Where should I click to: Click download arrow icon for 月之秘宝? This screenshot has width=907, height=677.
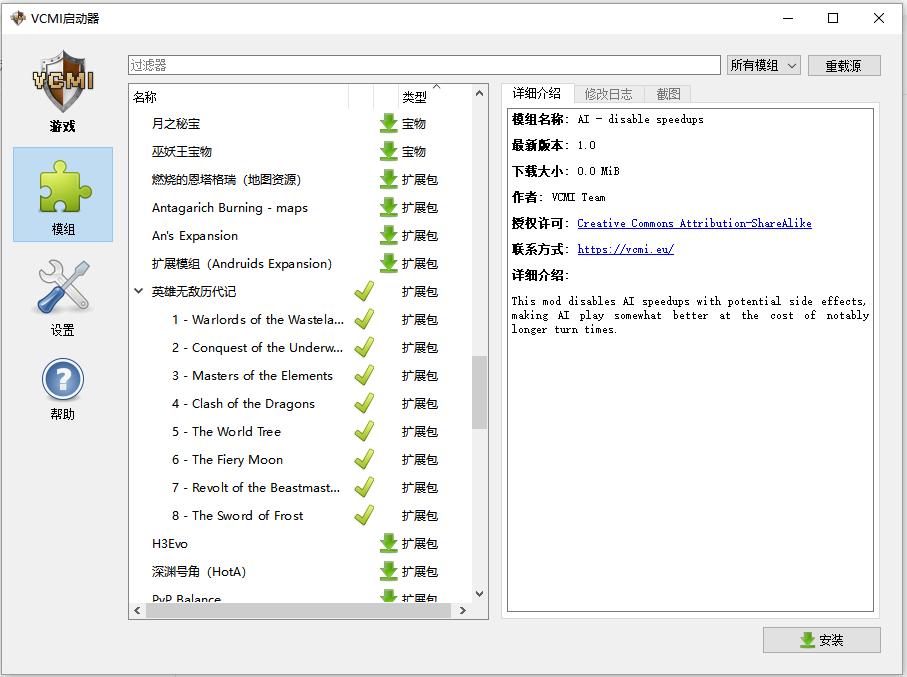[388, 123]
